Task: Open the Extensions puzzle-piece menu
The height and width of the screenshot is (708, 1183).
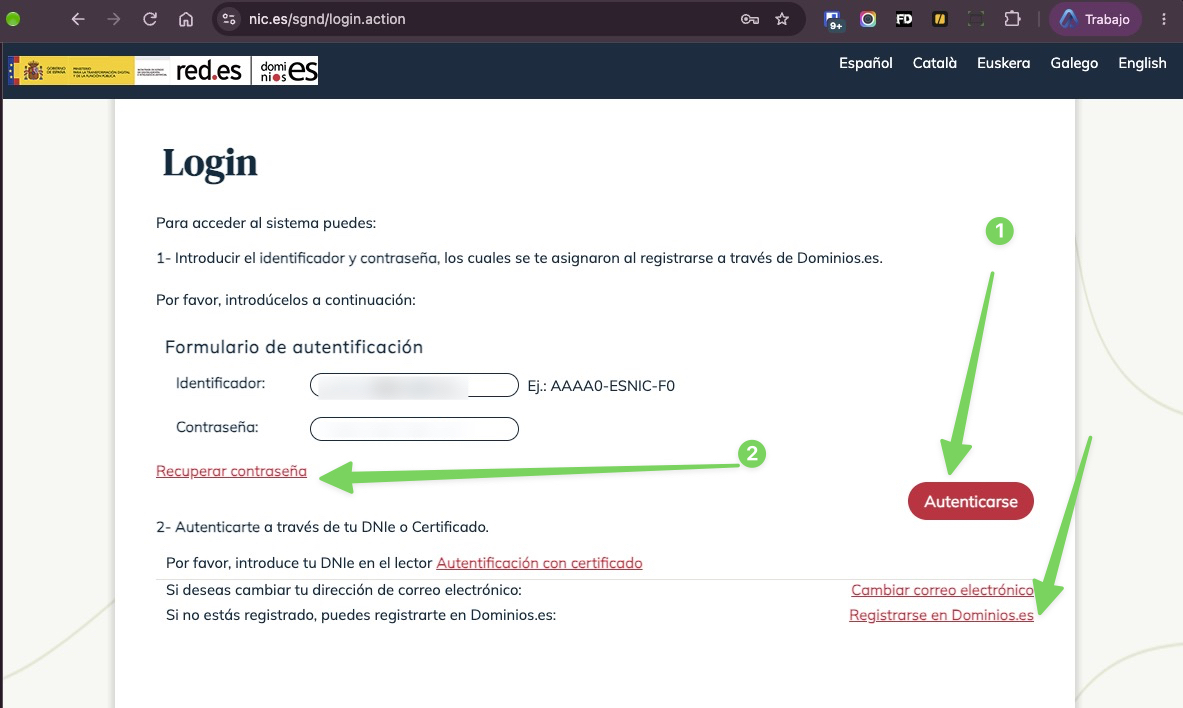Action: tap(1012, 19)
